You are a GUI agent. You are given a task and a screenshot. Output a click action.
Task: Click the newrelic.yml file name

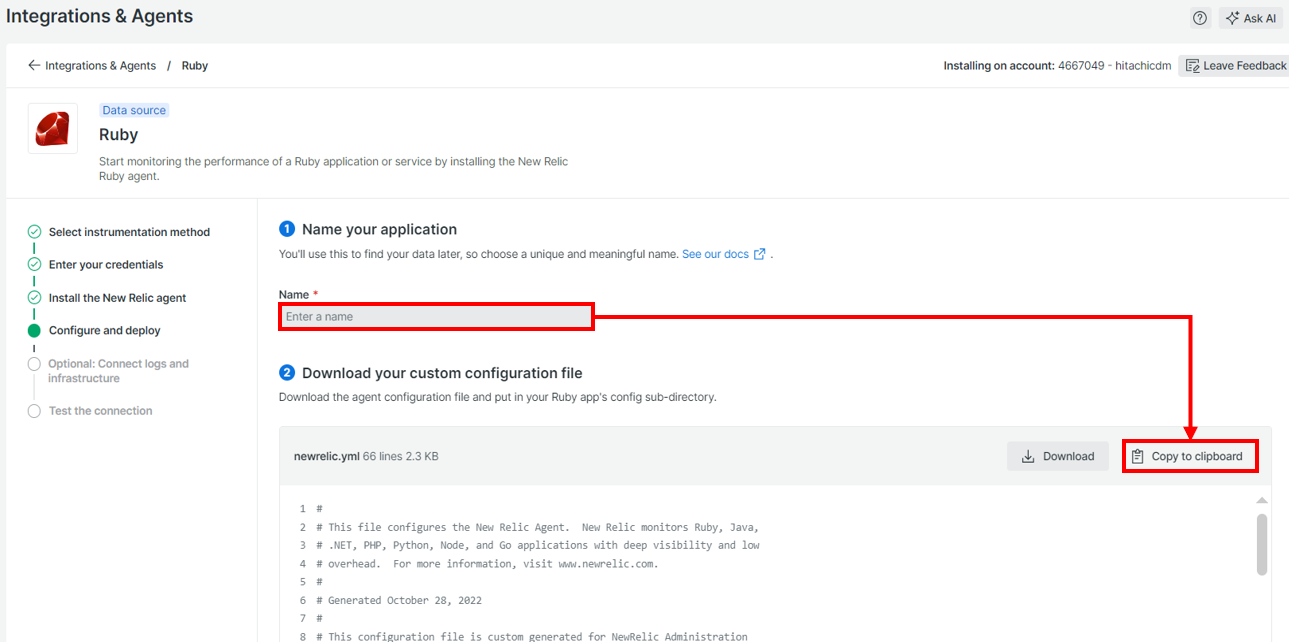(326, 456)
